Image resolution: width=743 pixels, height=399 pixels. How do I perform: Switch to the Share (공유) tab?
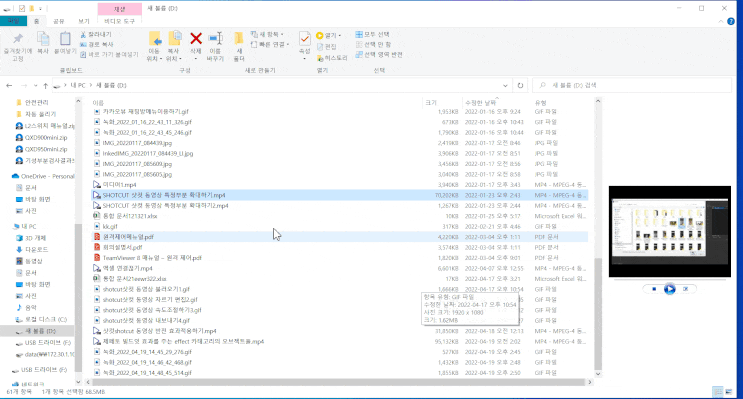pos(58,21)
